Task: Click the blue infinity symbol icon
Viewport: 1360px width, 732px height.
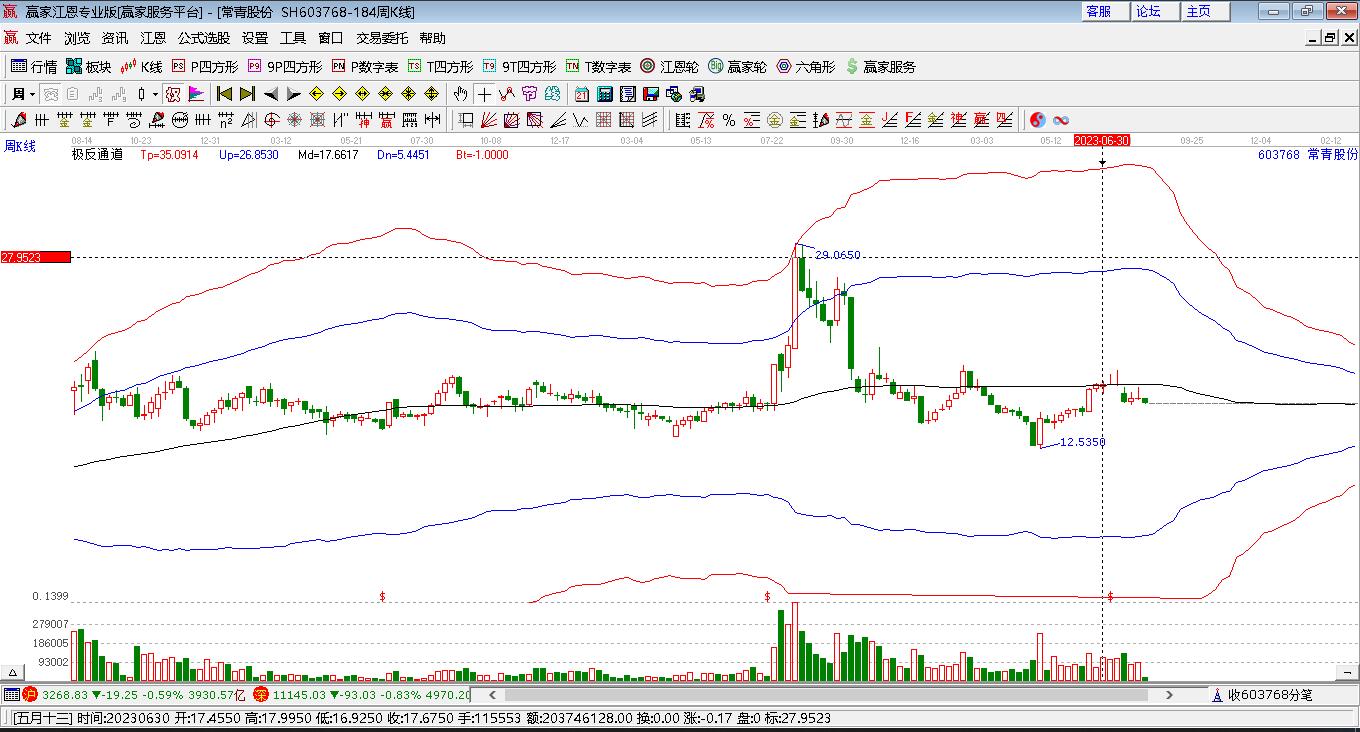Action: [x=1061, y=120]
